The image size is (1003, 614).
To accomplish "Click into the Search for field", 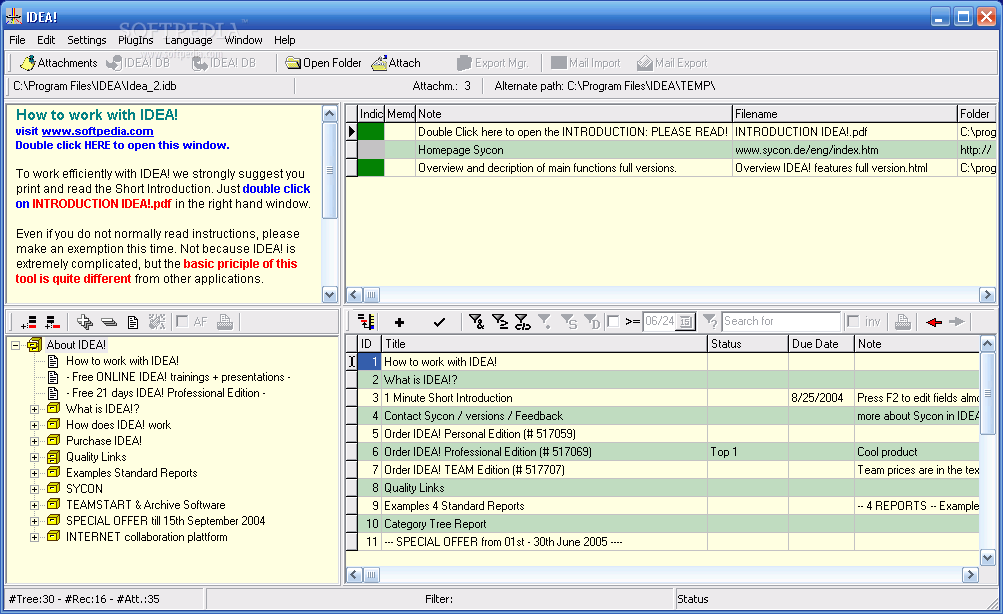I will click(780, 321).
